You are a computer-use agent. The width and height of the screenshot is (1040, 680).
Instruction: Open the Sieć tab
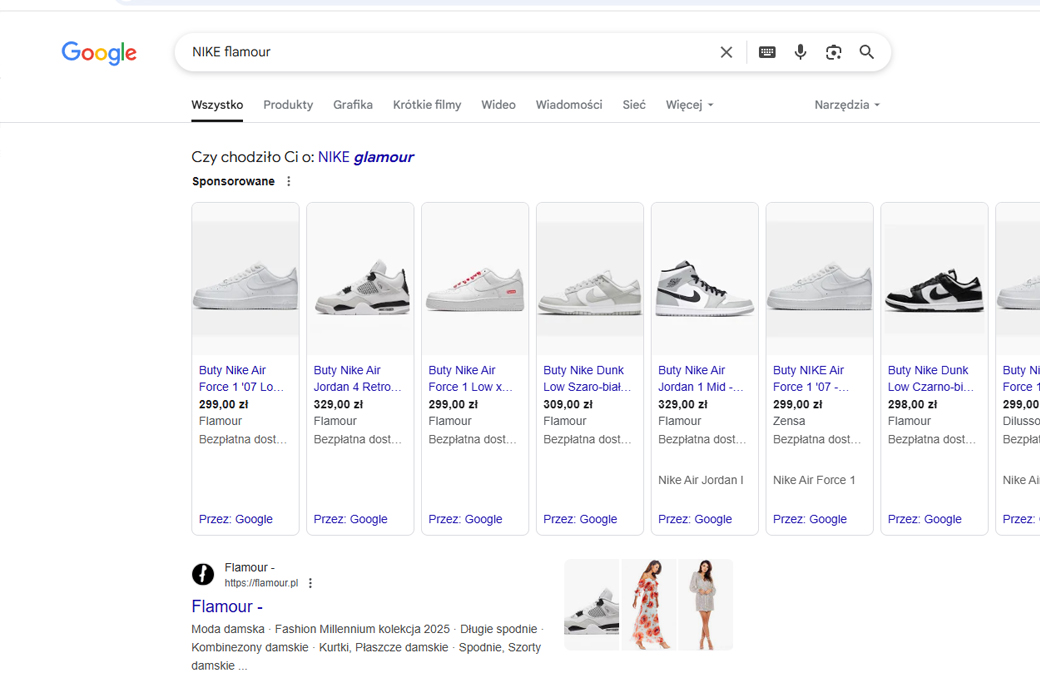tap(634, 105)
